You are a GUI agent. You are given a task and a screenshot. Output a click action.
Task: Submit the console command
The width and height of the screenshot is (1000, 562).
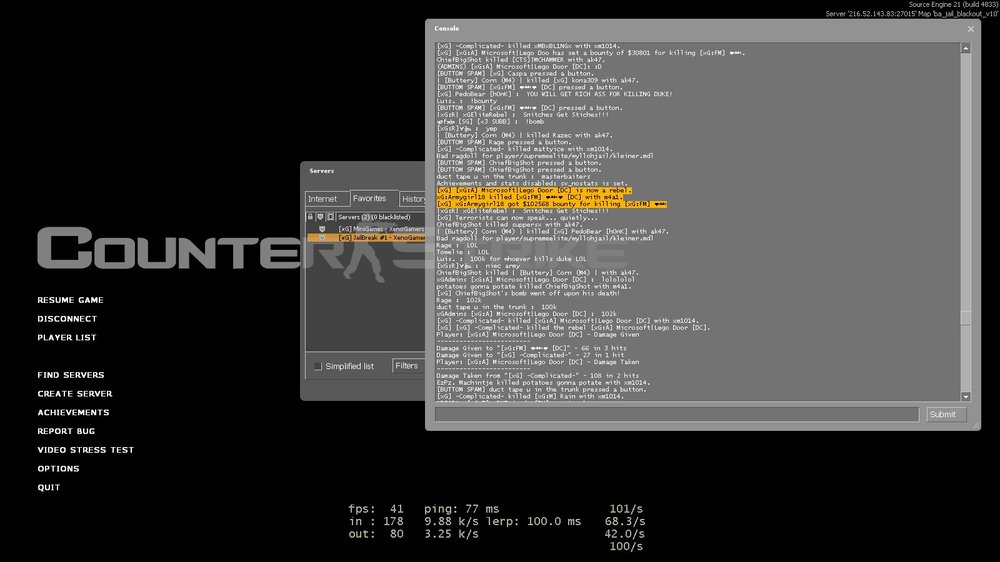946,414
